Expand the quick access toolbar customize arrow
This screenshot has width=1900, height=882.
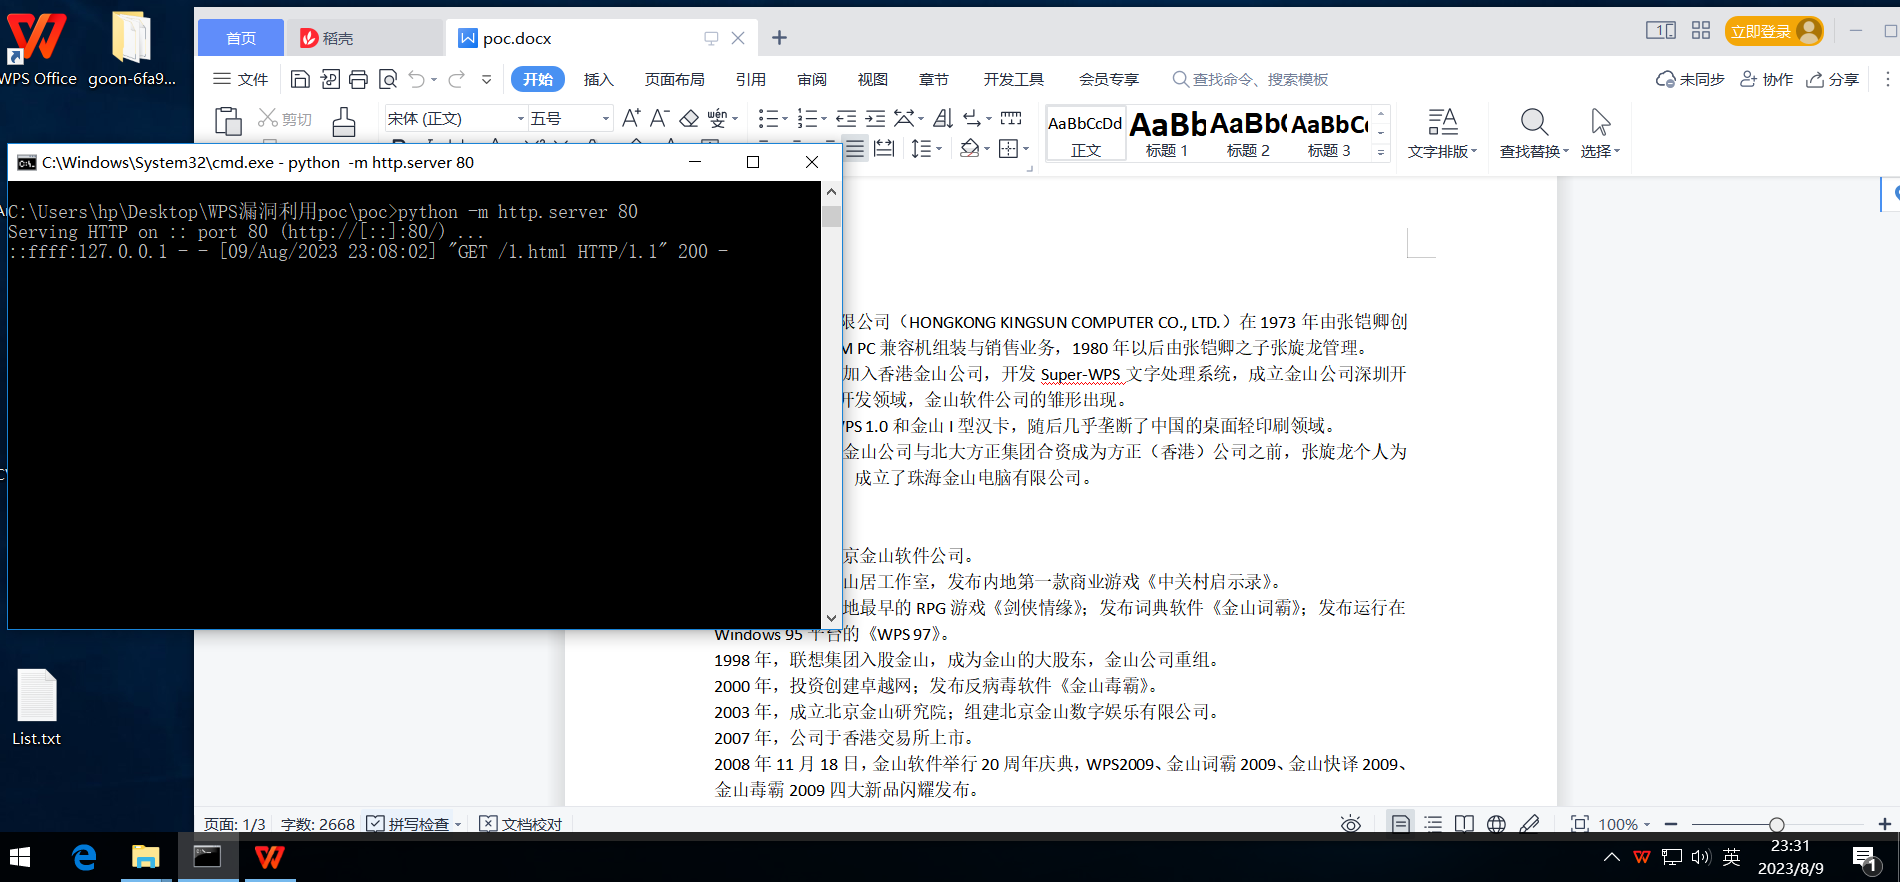[x=486, y=79]
